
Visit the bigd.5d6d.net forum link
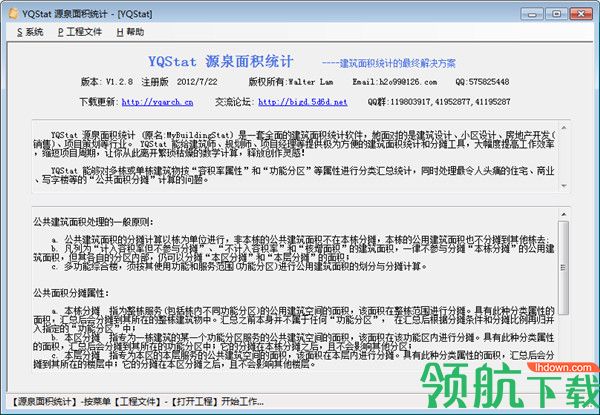pyautogui.click(x=303, y=102)
